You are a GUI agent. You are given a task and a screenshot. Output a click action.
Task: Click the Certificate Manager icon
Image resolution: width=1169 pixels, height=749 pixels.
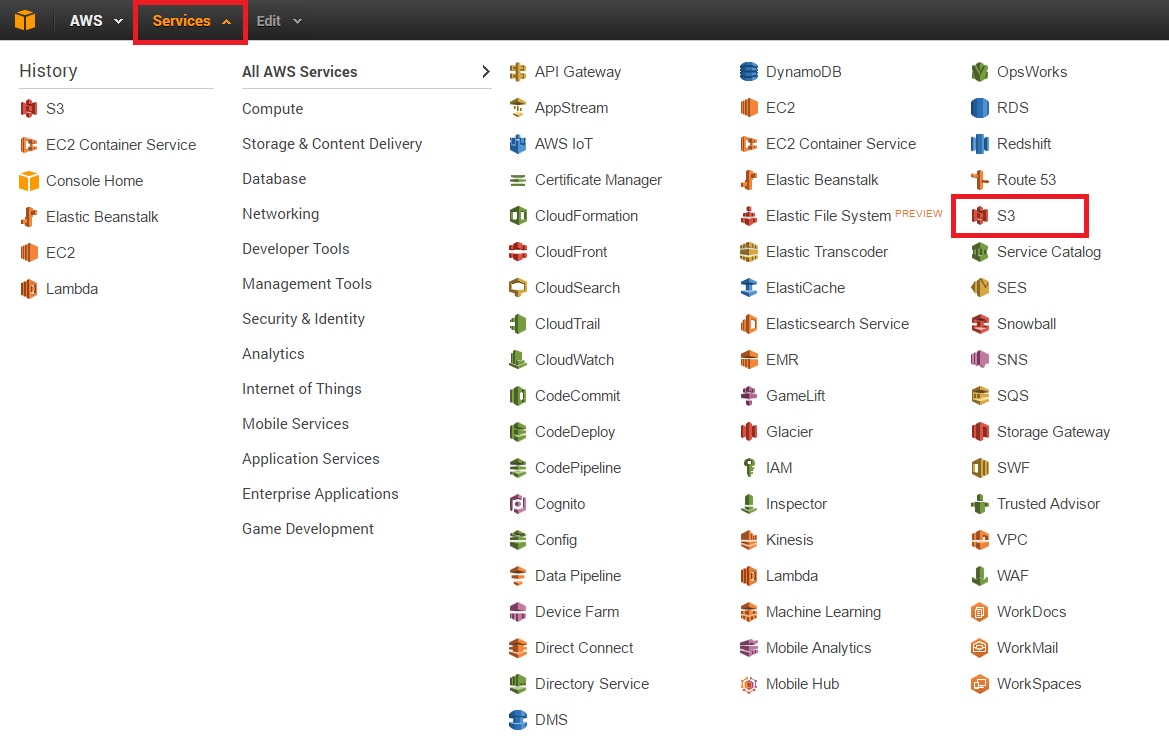(x=517, y=180)
